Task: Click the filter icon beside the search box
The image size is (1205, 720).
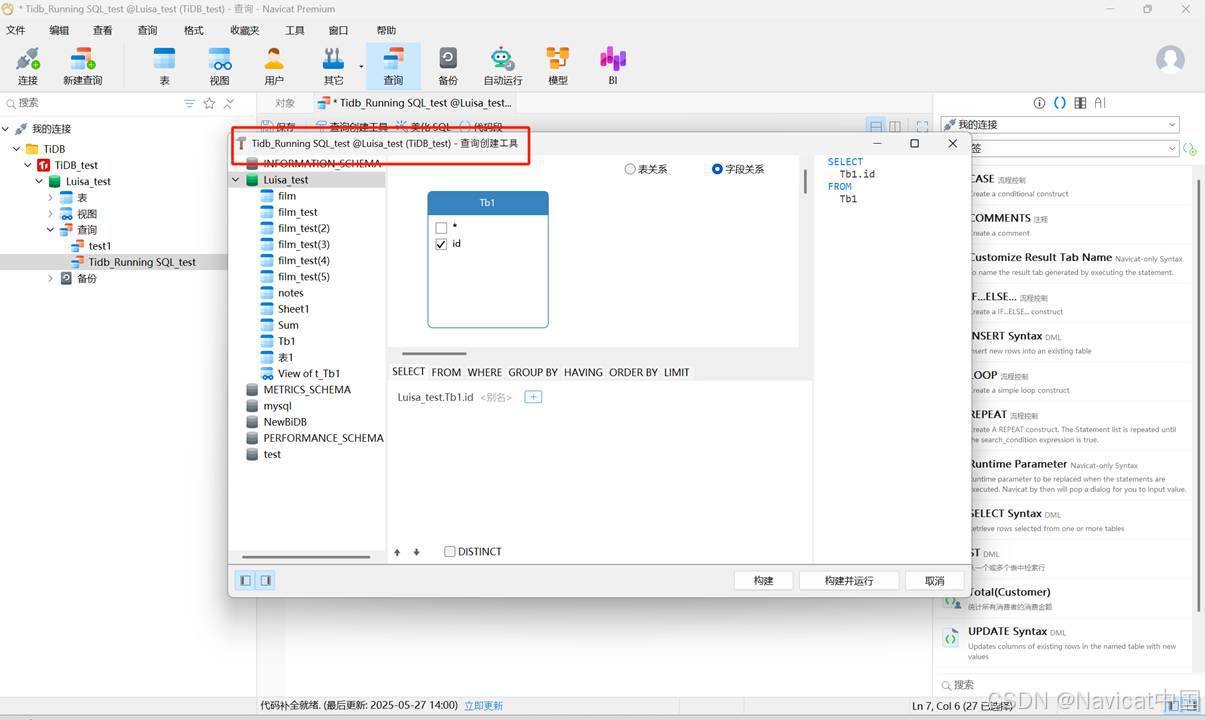Action: pyautogui.click(x=190, y=103)
